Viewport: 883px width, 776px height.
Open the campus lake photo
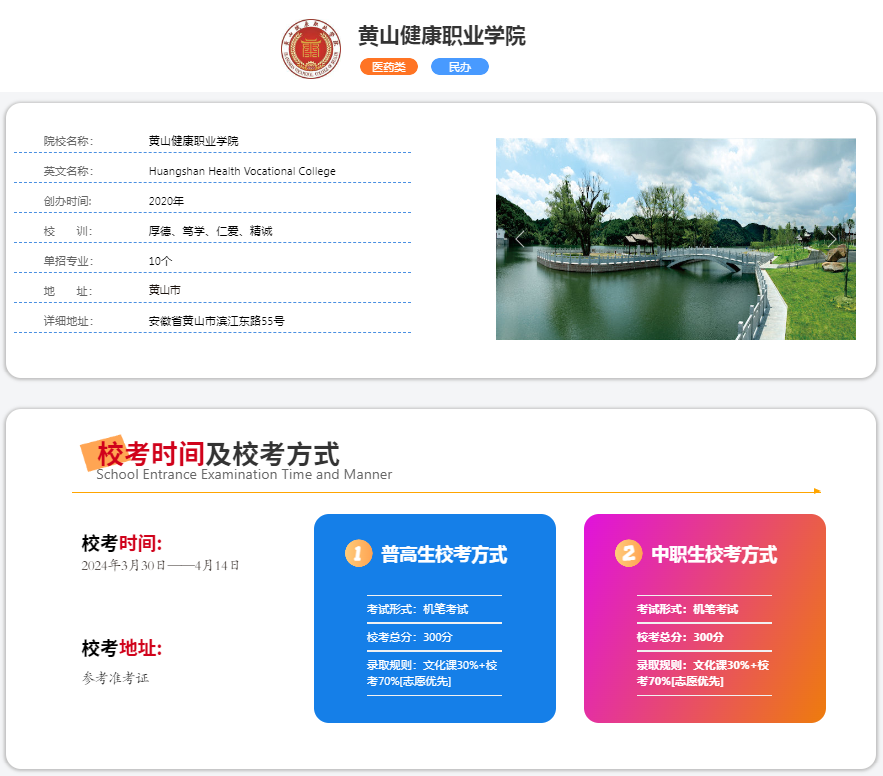pos(676,239)
